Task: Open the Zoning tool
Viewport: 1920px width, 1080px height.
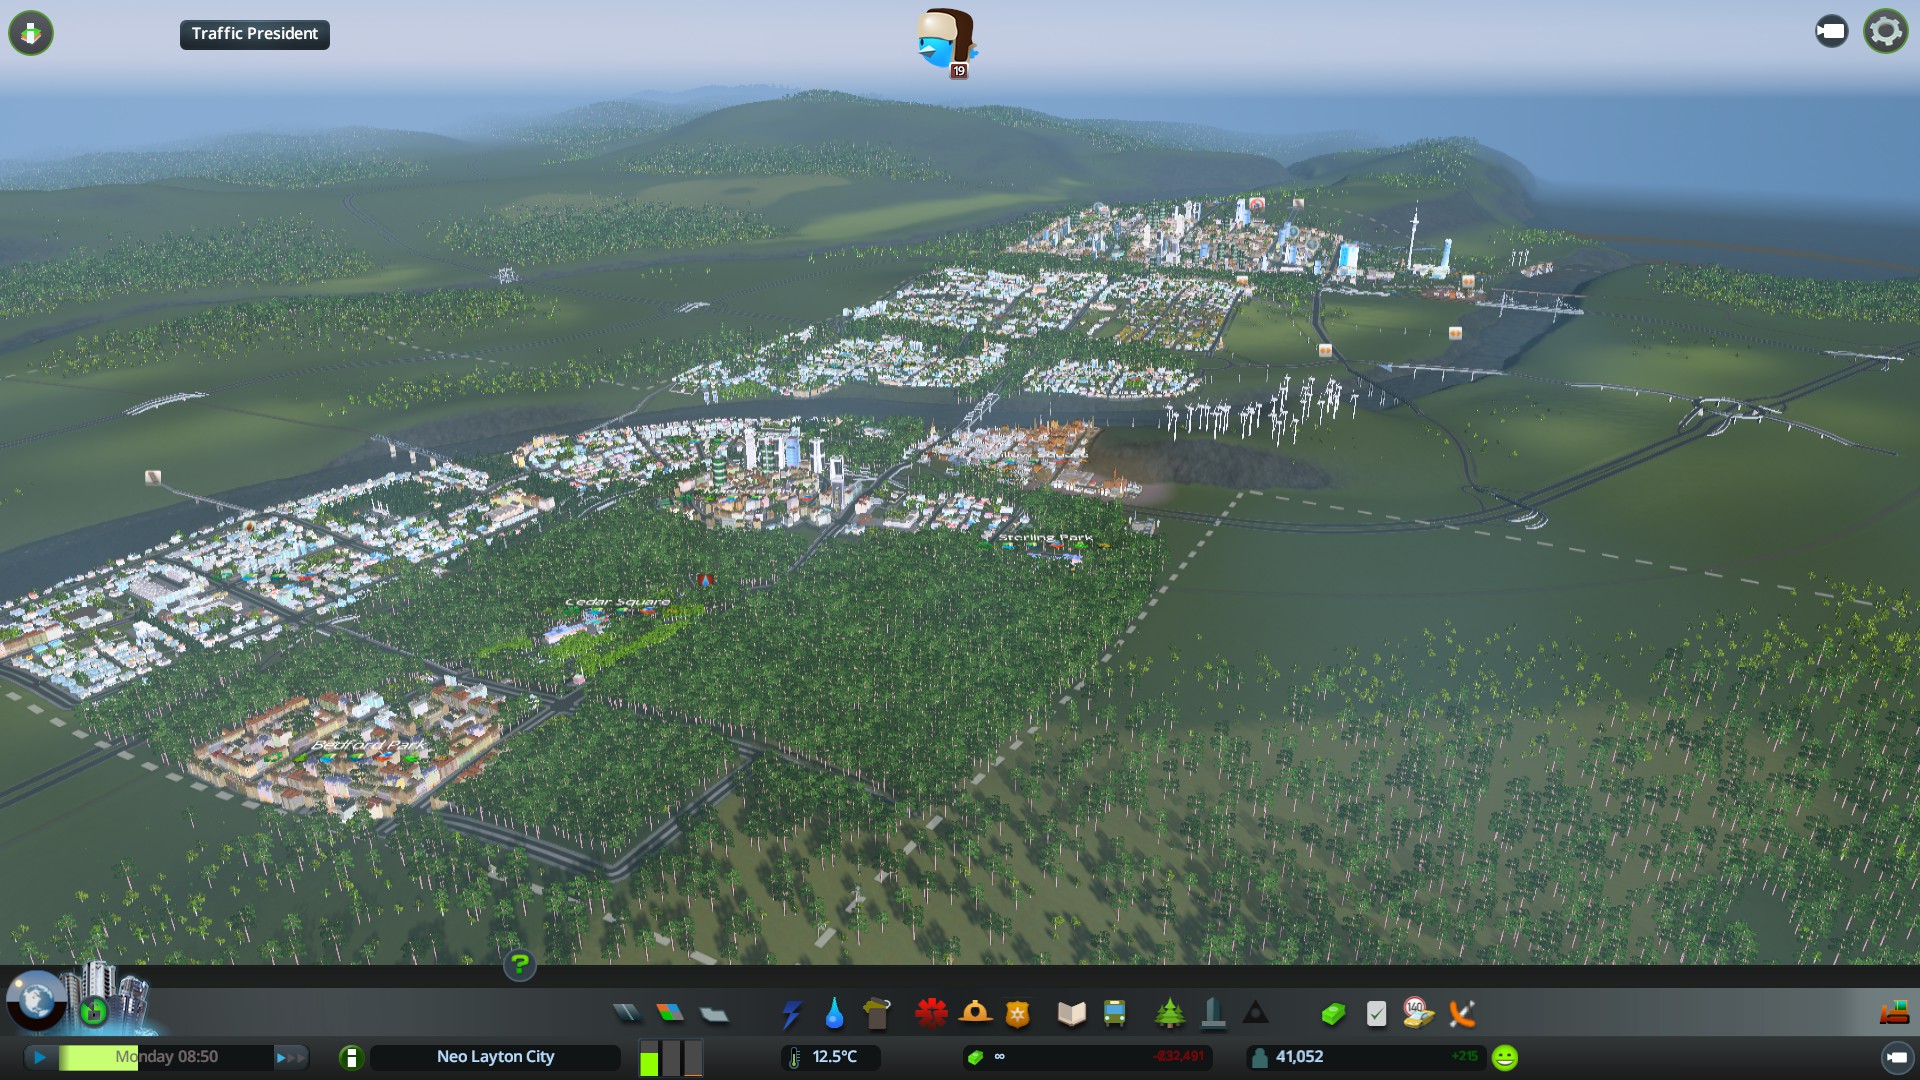Action: click(x=670, y=1014)
